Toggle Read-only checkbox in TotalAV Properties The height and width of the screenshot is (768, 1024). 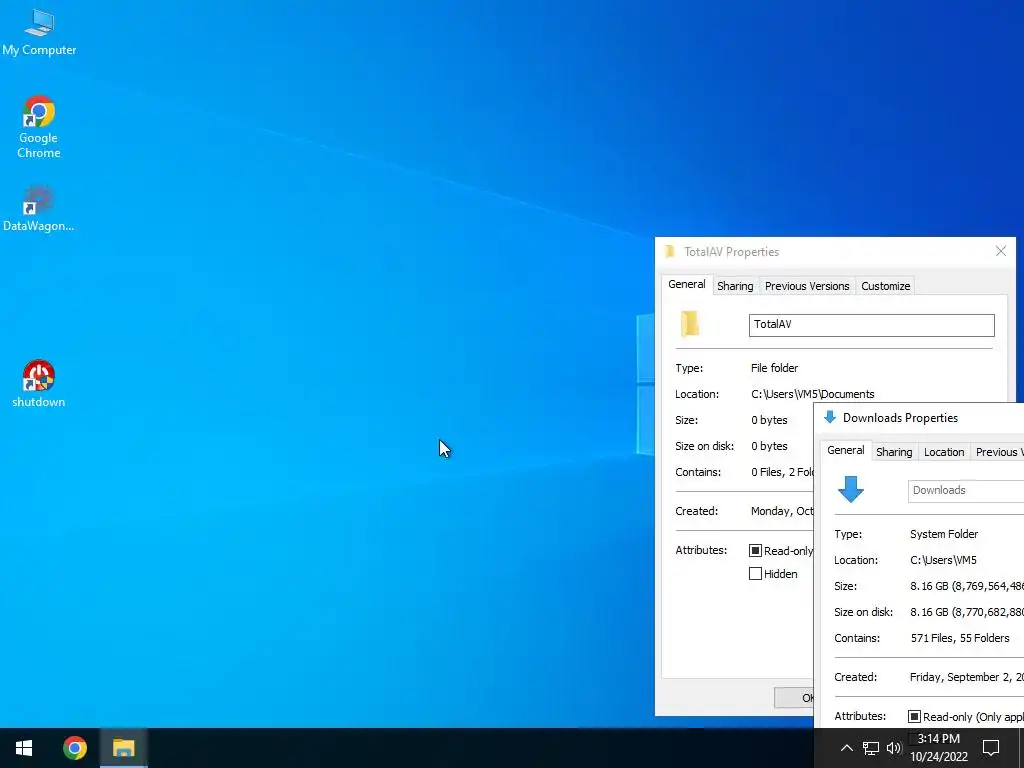pos(756,551)
